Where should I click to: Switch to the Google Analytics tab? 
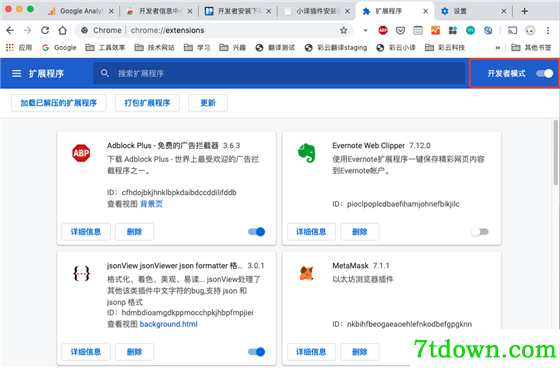coord(81,11)
